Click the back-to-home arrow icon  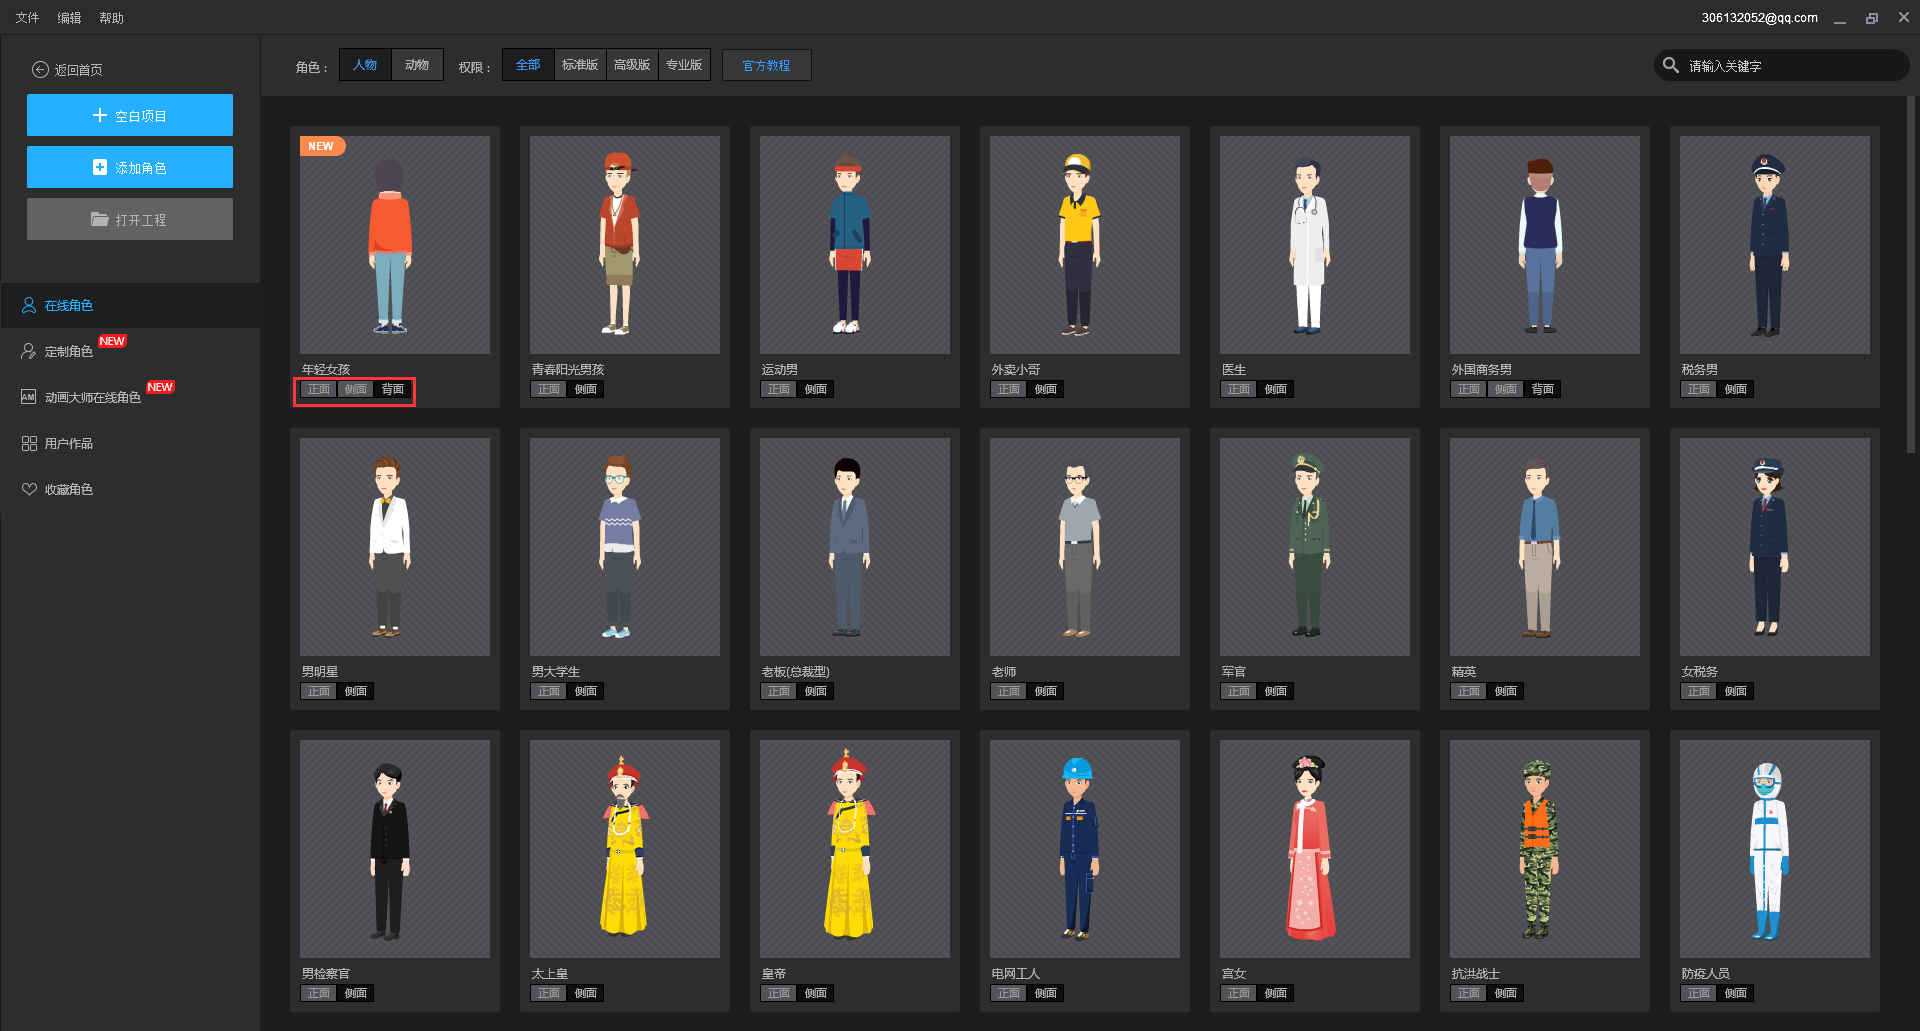(40, 70)
